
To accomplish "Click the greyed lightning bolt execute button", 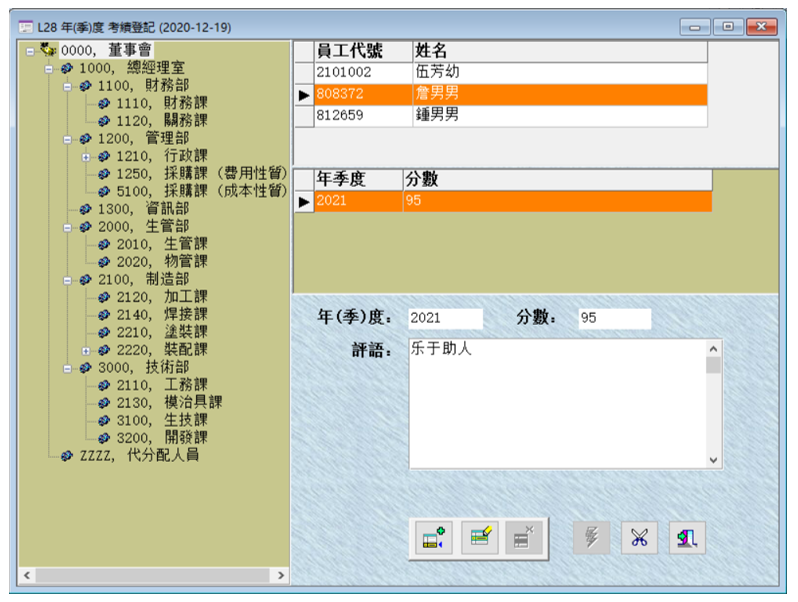I will pyautogui.click(x=591, y=538).
